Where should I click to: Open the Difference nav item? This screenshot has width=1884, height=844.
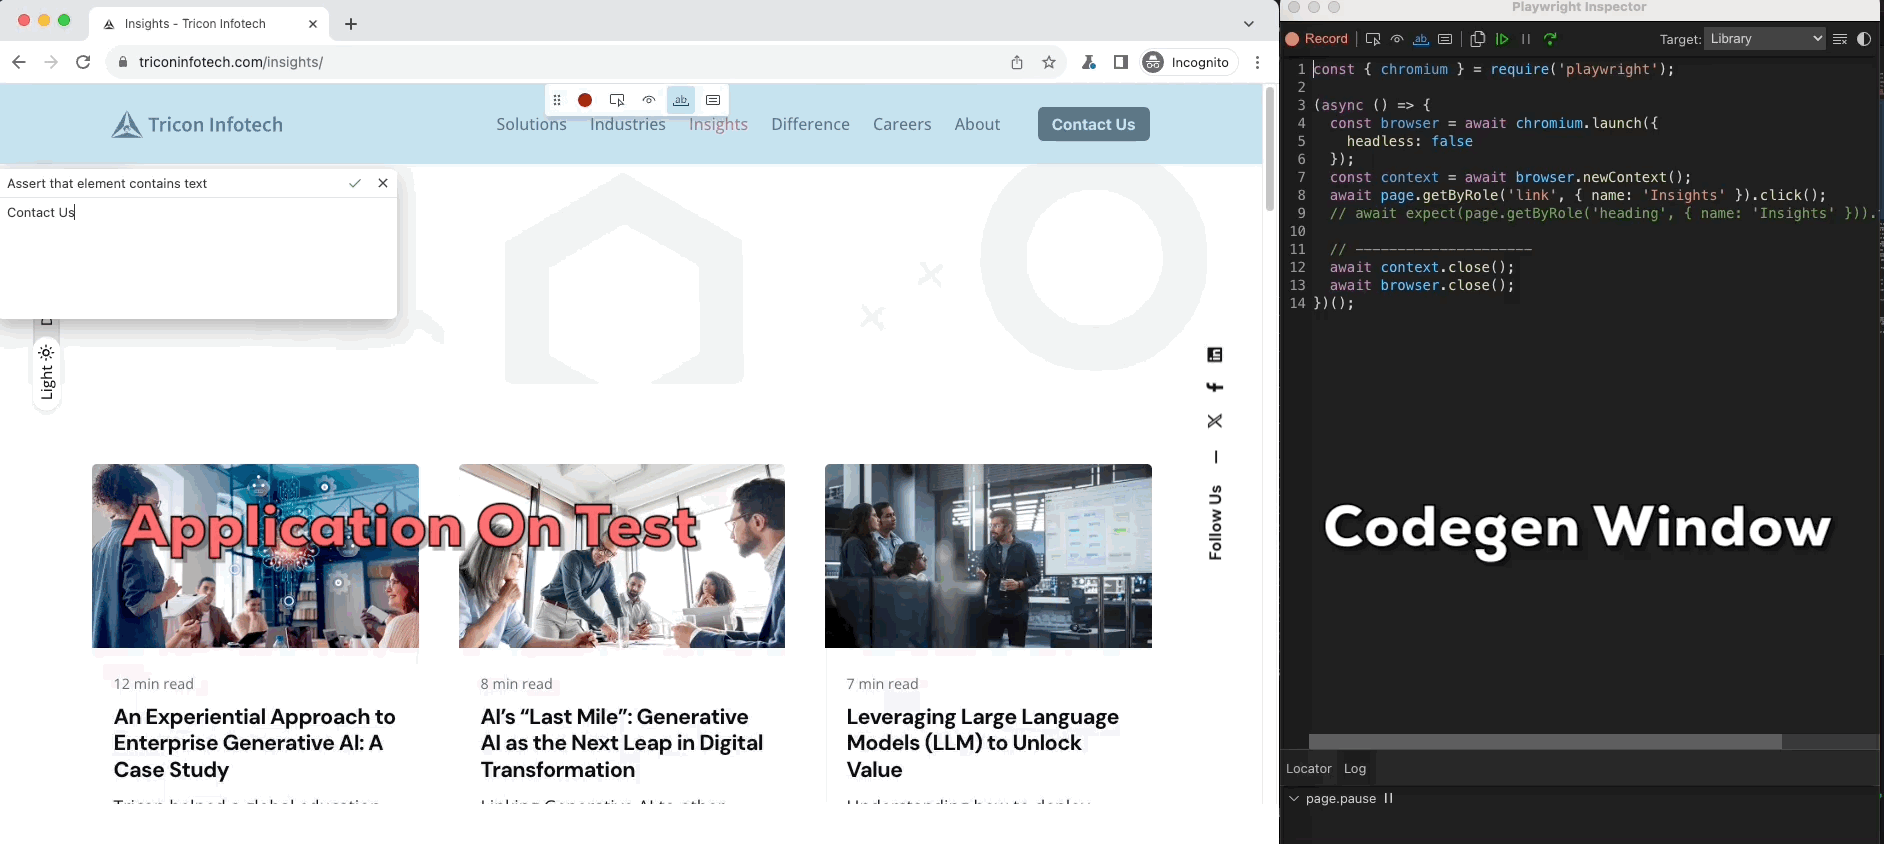pos(810,124)
